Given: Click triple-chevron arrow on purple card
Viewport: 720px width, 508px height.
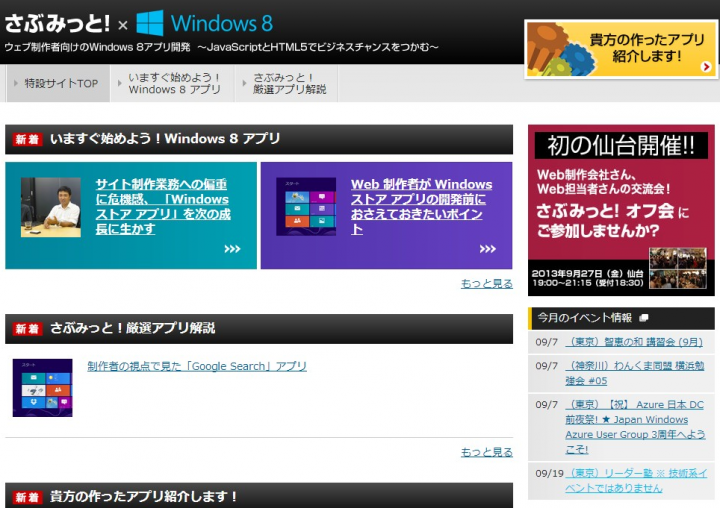Looking at the screenshot, I should [x=488, y=249].
